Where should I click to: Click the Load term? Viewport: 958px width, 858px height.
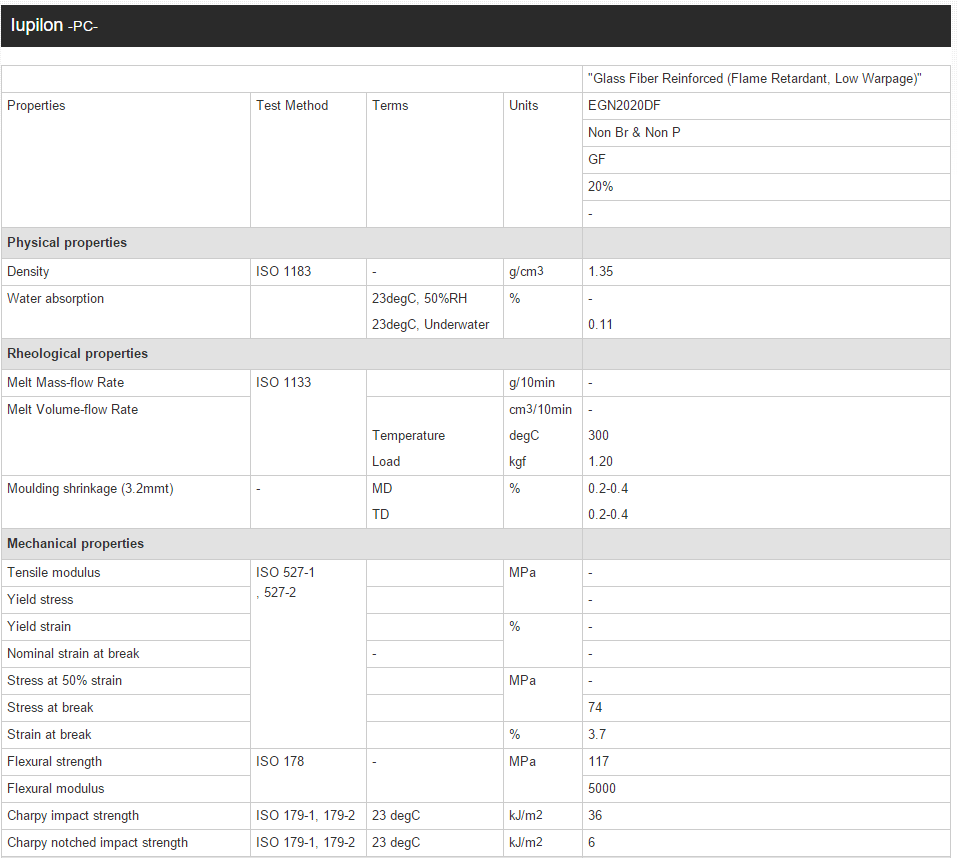click(x=386, y=462)
